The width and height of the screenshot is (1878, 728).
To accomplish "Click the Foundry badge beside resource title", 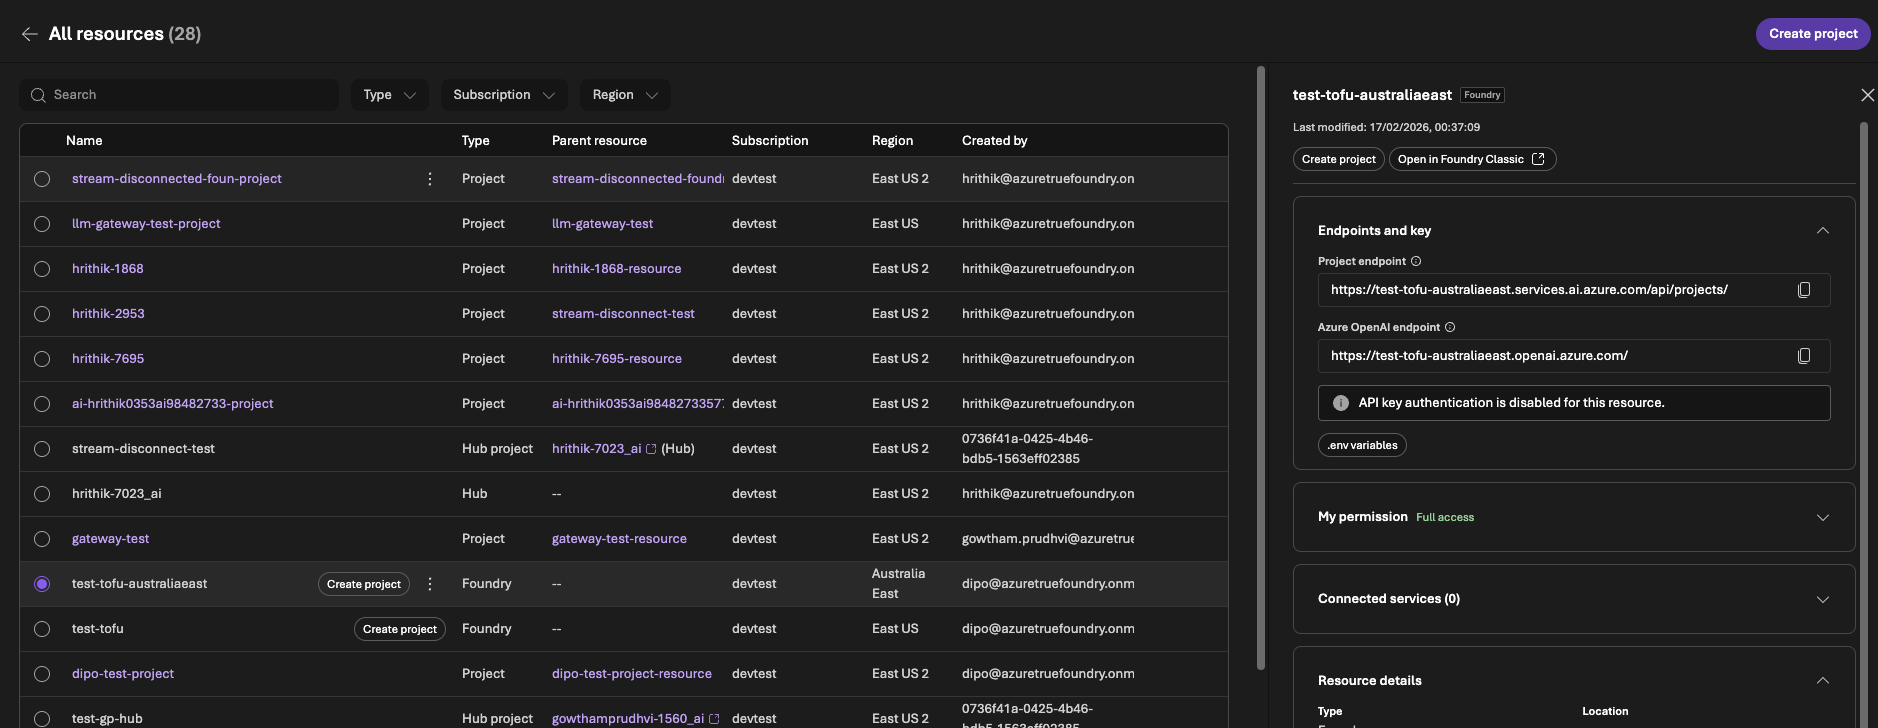I will (x=1482, y=95).
